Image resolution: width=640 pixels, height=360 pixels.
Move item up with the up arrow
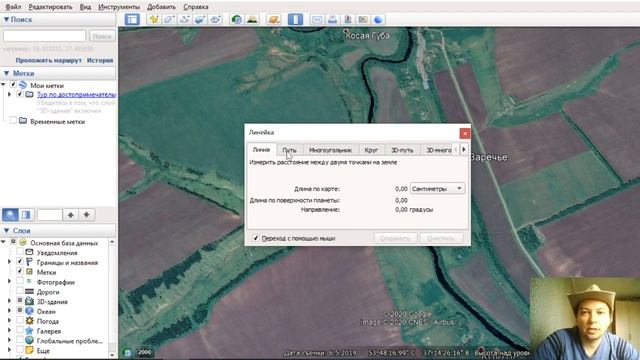pyautogui.click(x=71, y=215)
